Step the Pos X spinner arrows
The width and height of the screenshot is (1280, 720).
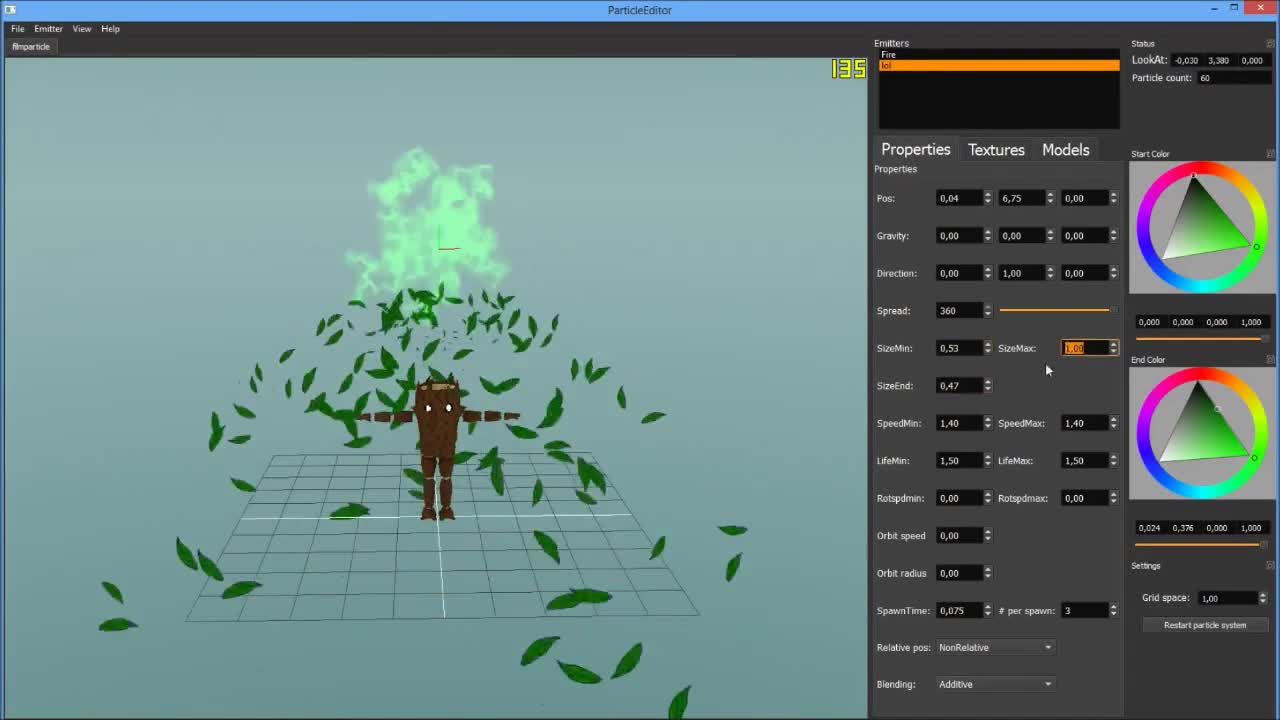pos(988,198)
